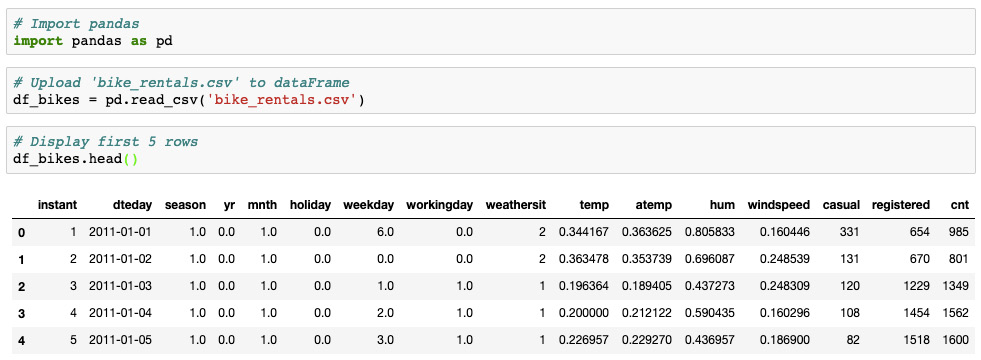Click the read_csv code cell
981x360 pixels.
[490, 91]
